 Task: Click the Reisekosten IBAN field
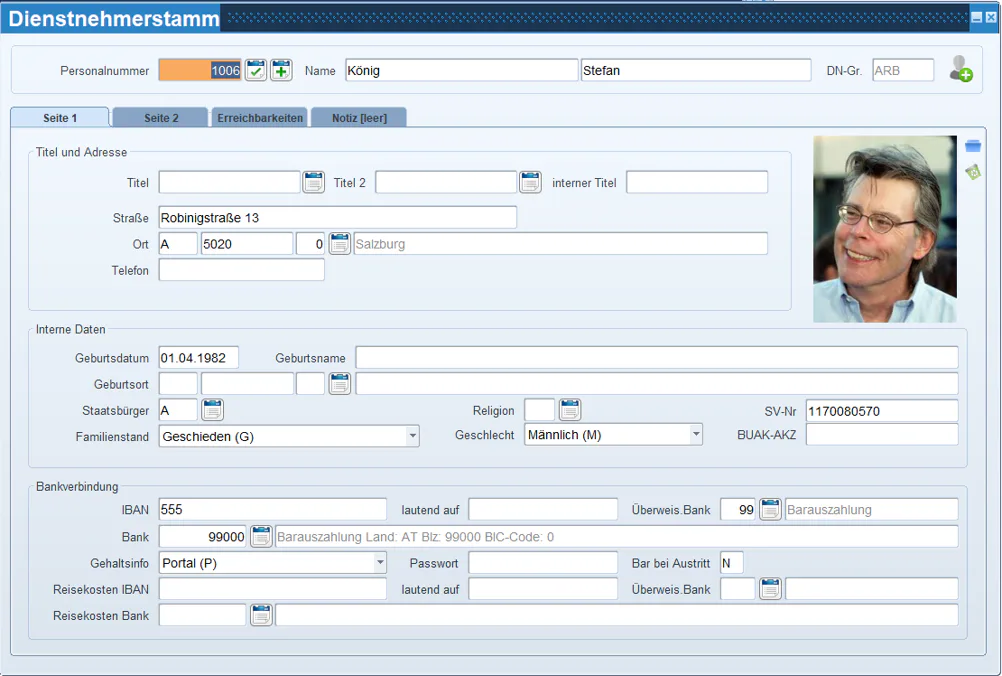273,588
